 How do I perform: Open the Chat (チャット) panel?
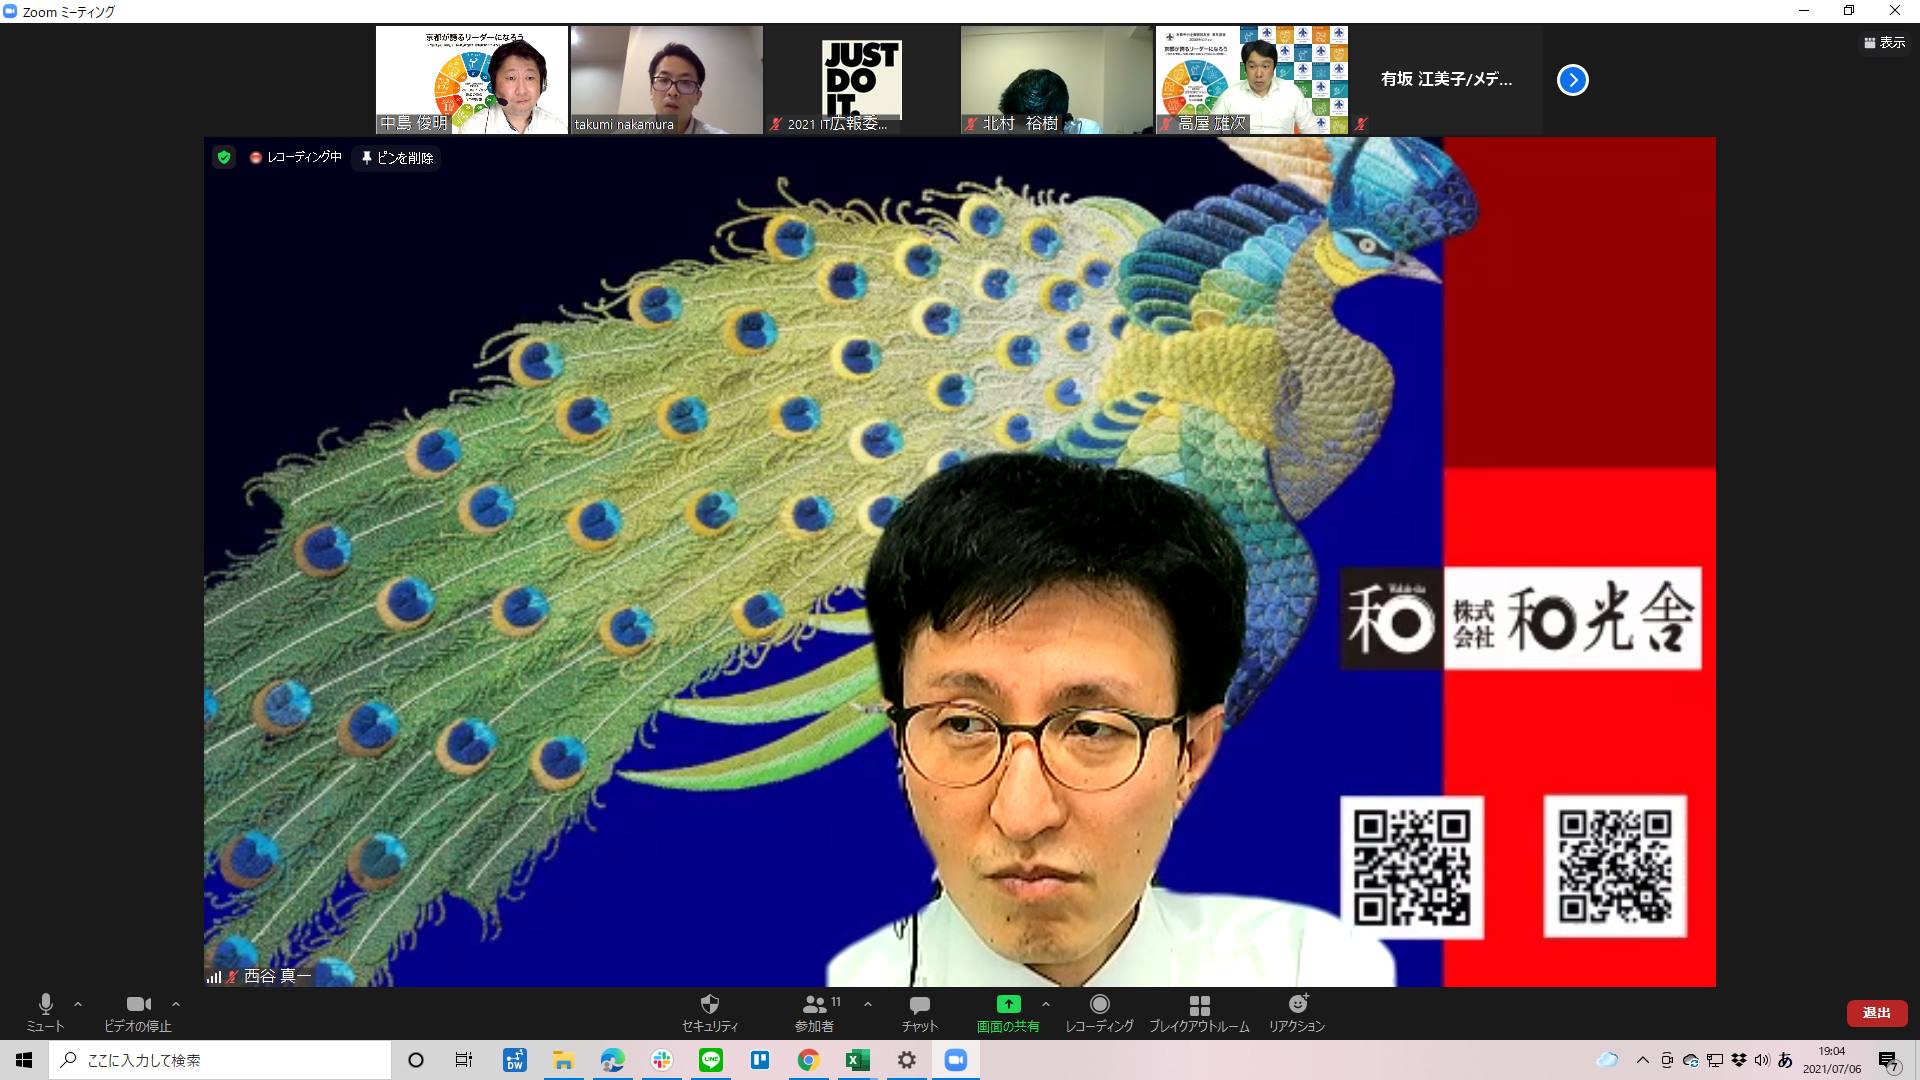[x=920, y=1012]
